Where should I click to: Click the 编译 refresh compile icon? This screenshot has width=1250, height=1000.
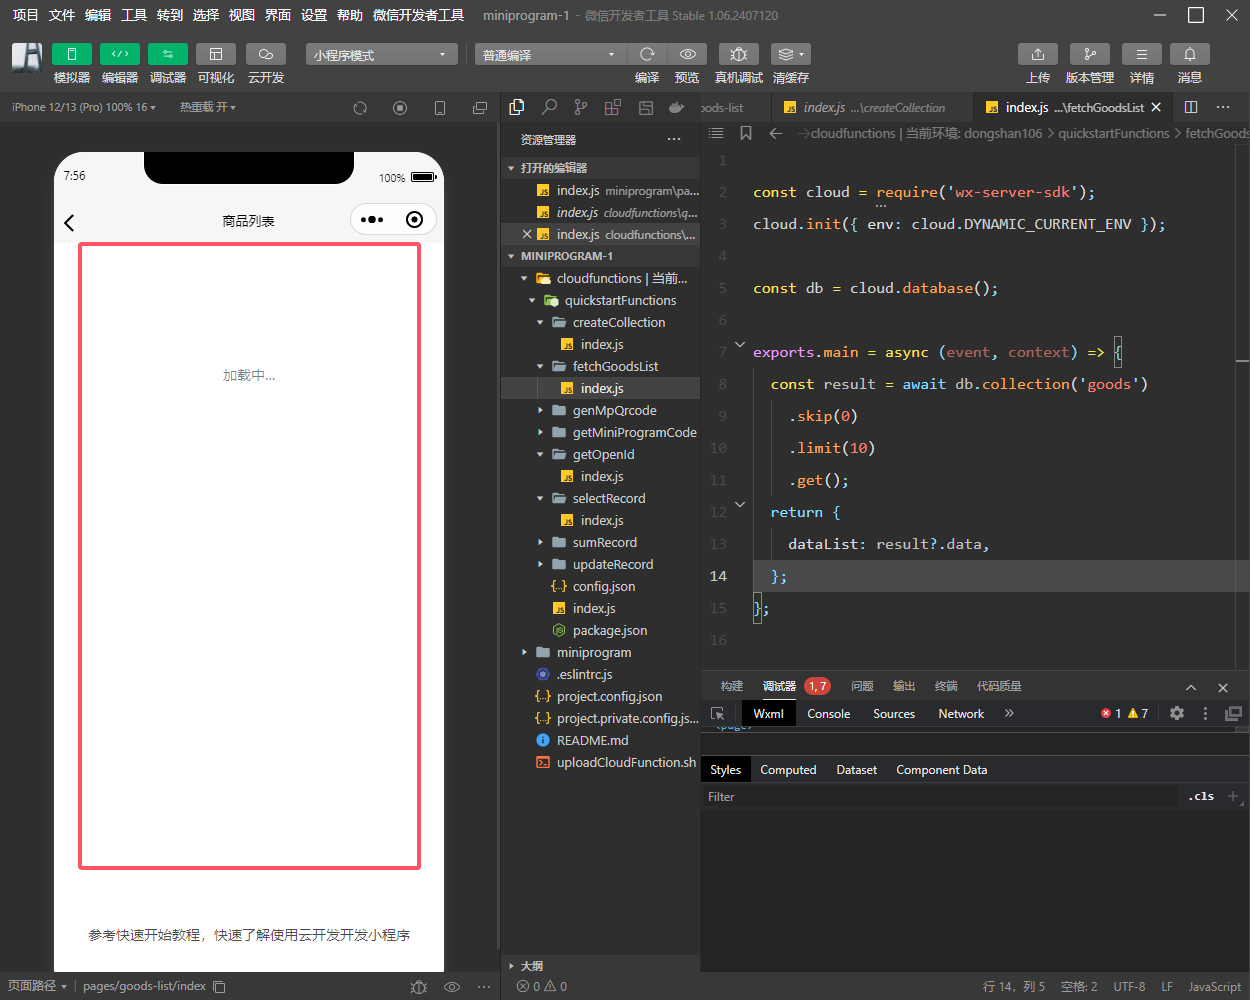[647, 54]
